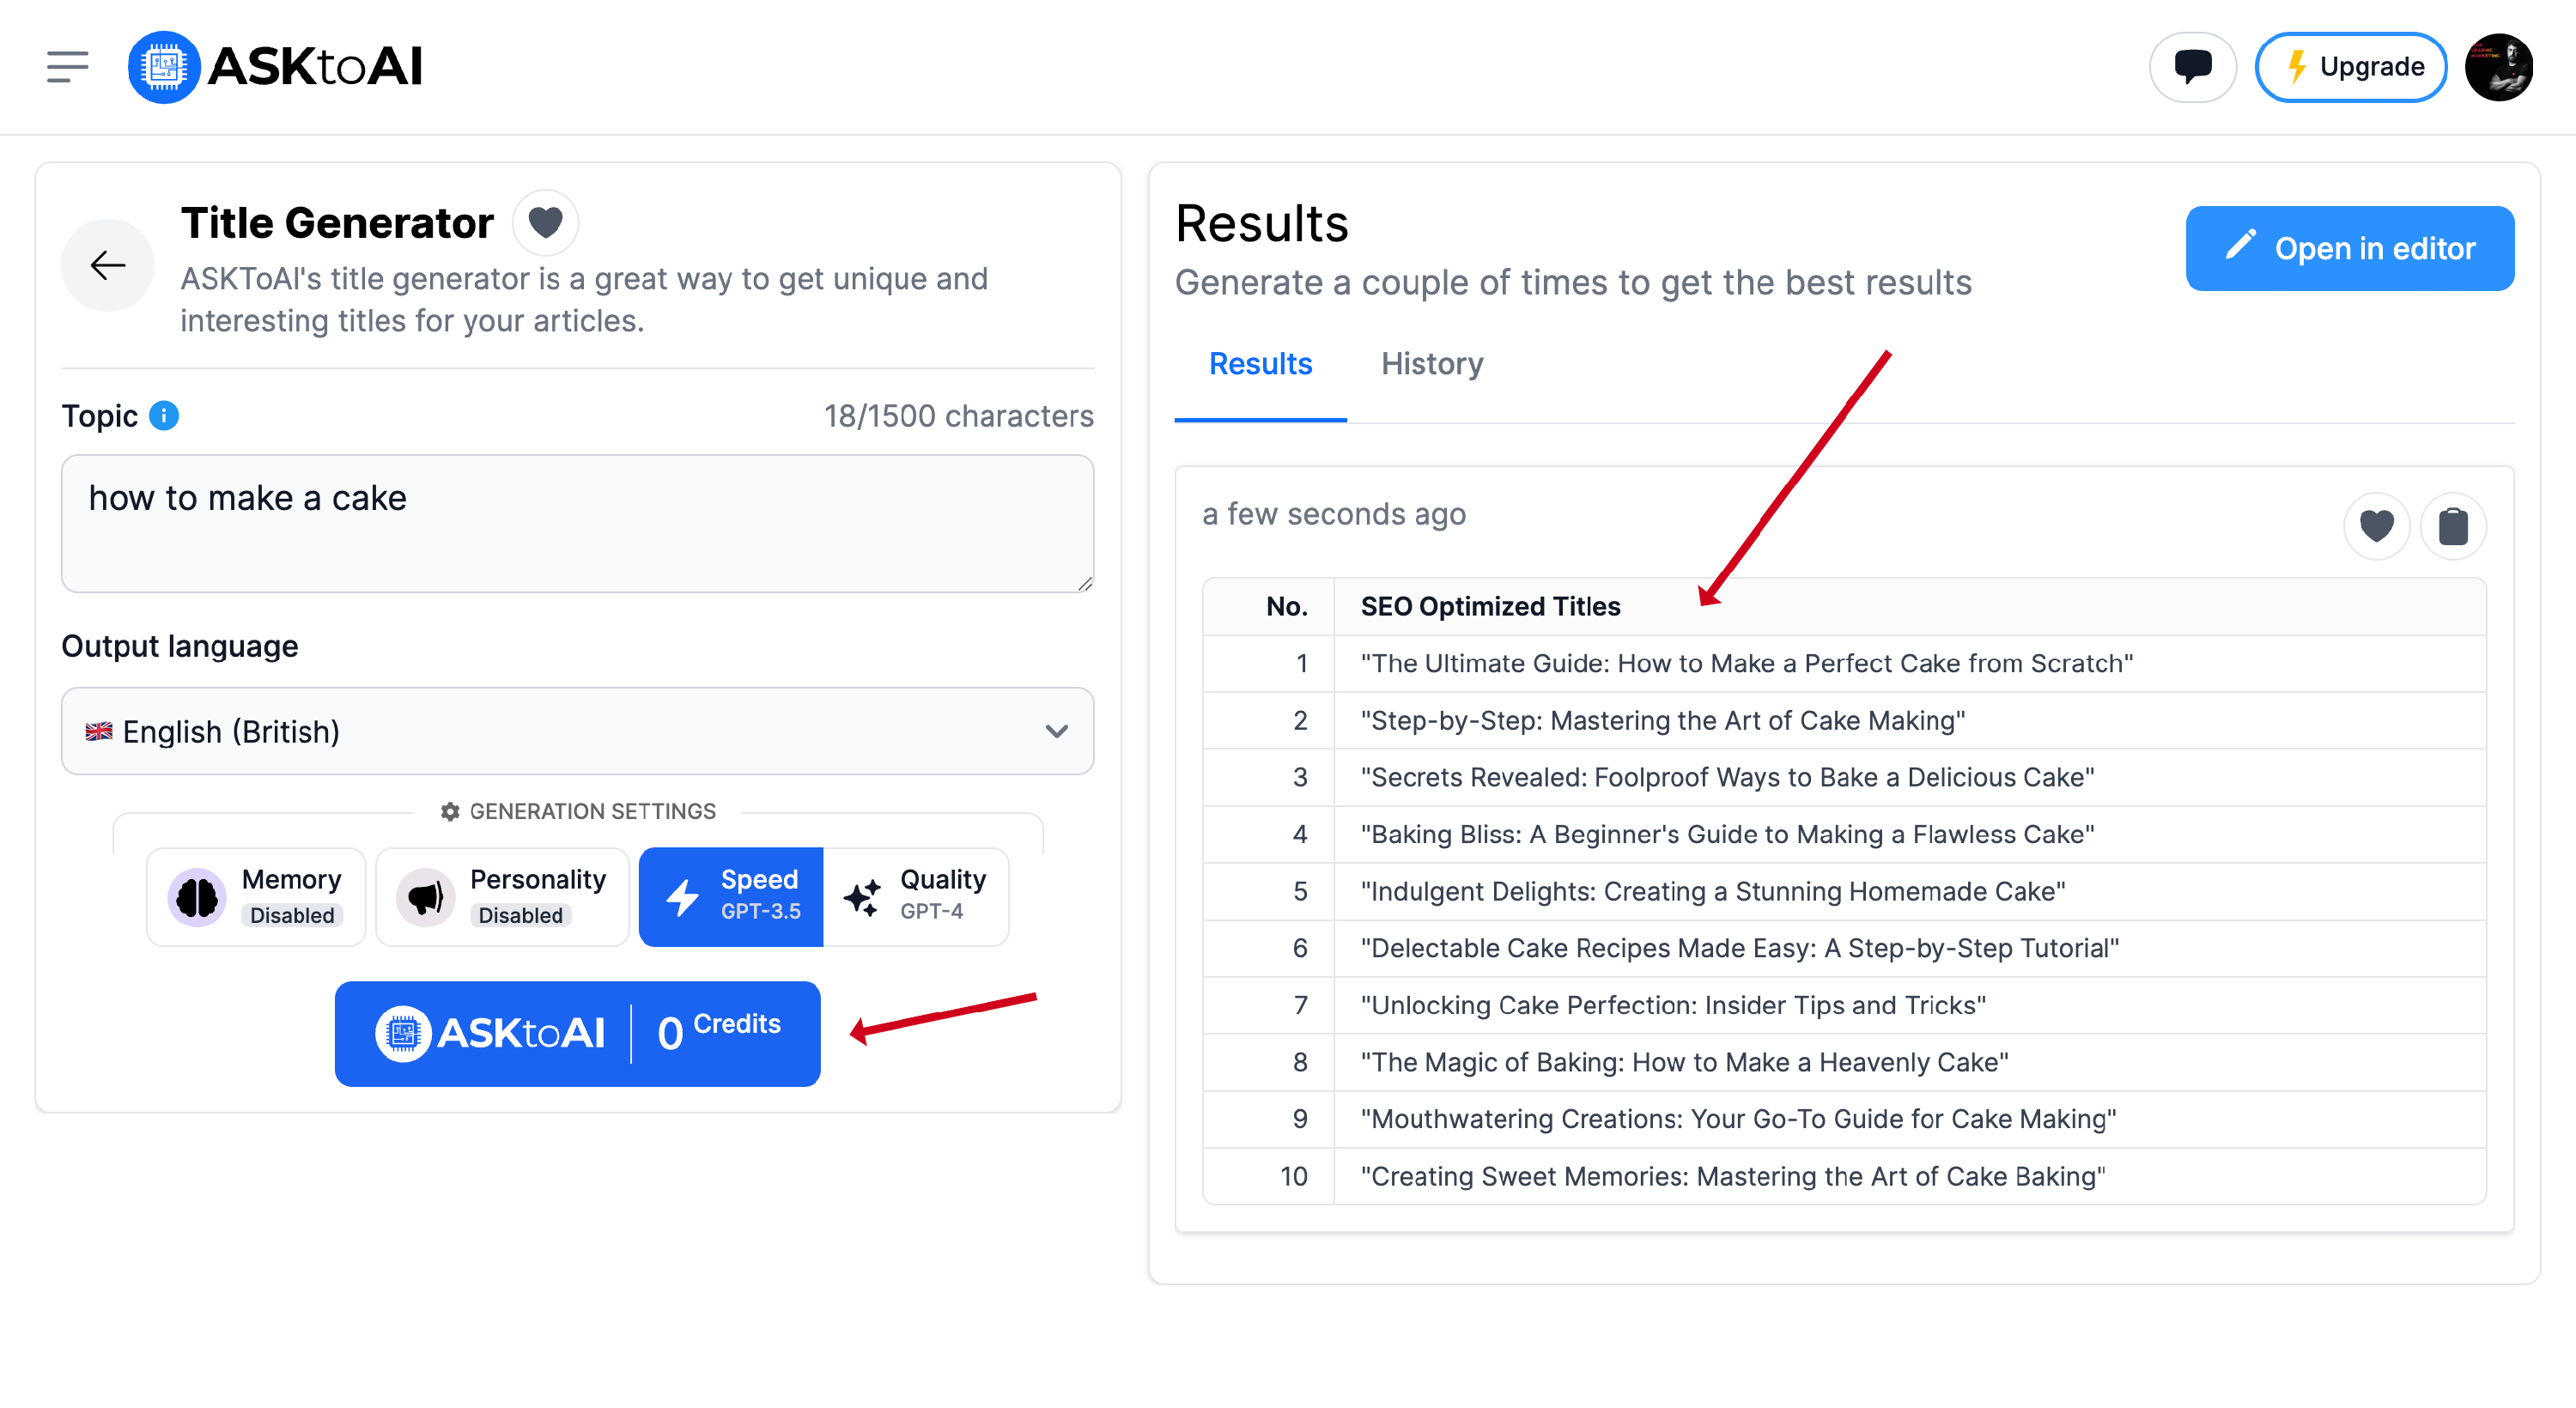Click inside the Topic text field

pos(576,523)
